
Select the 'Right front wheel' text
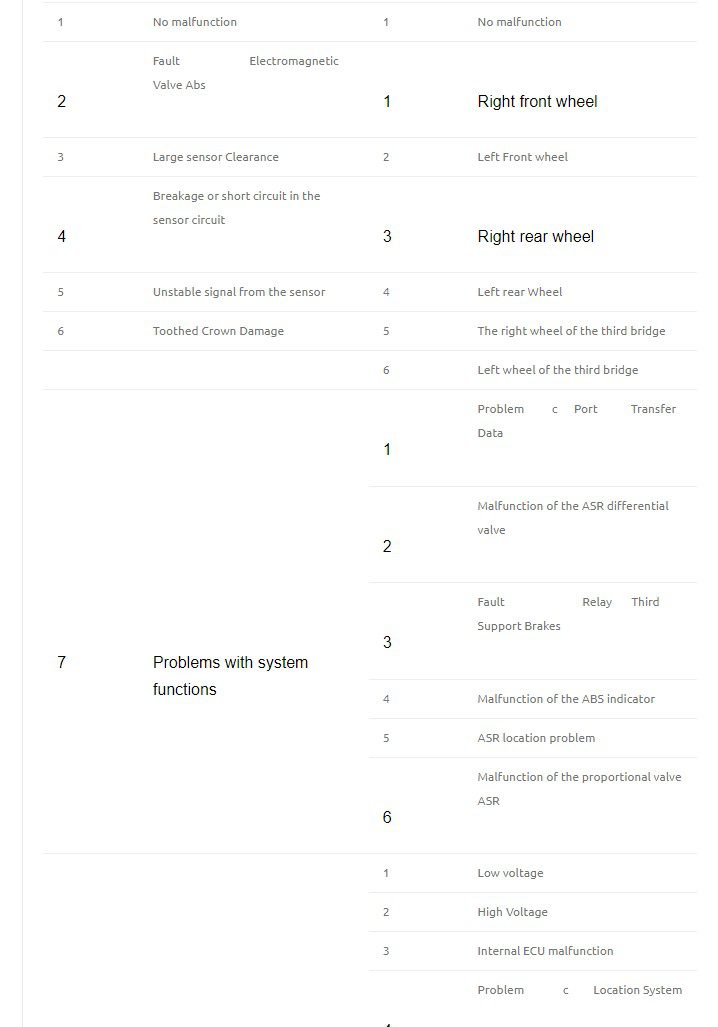pyautogui.click(x=537, y=101)
